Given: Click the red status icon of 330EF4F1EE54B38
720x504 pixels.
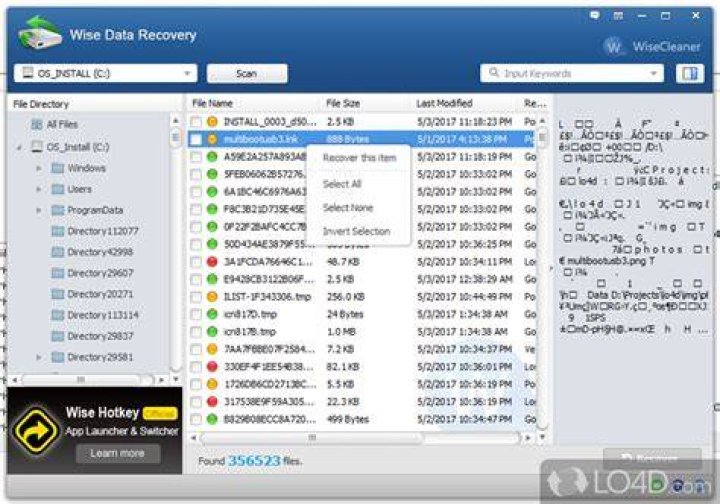Looking at the screenshot, I should [x=212, y=367].
